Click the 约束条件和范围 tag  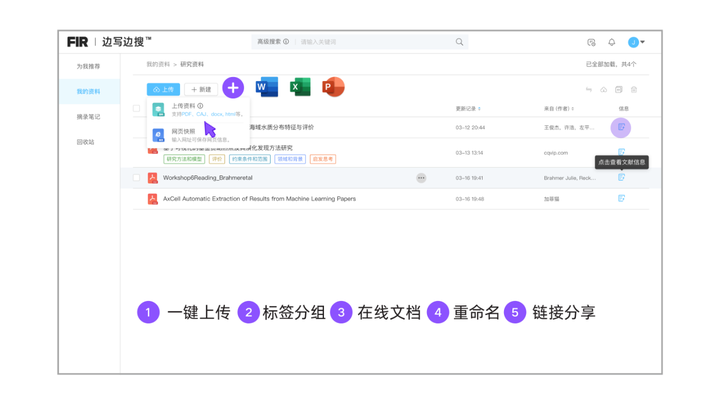[250, 159]
